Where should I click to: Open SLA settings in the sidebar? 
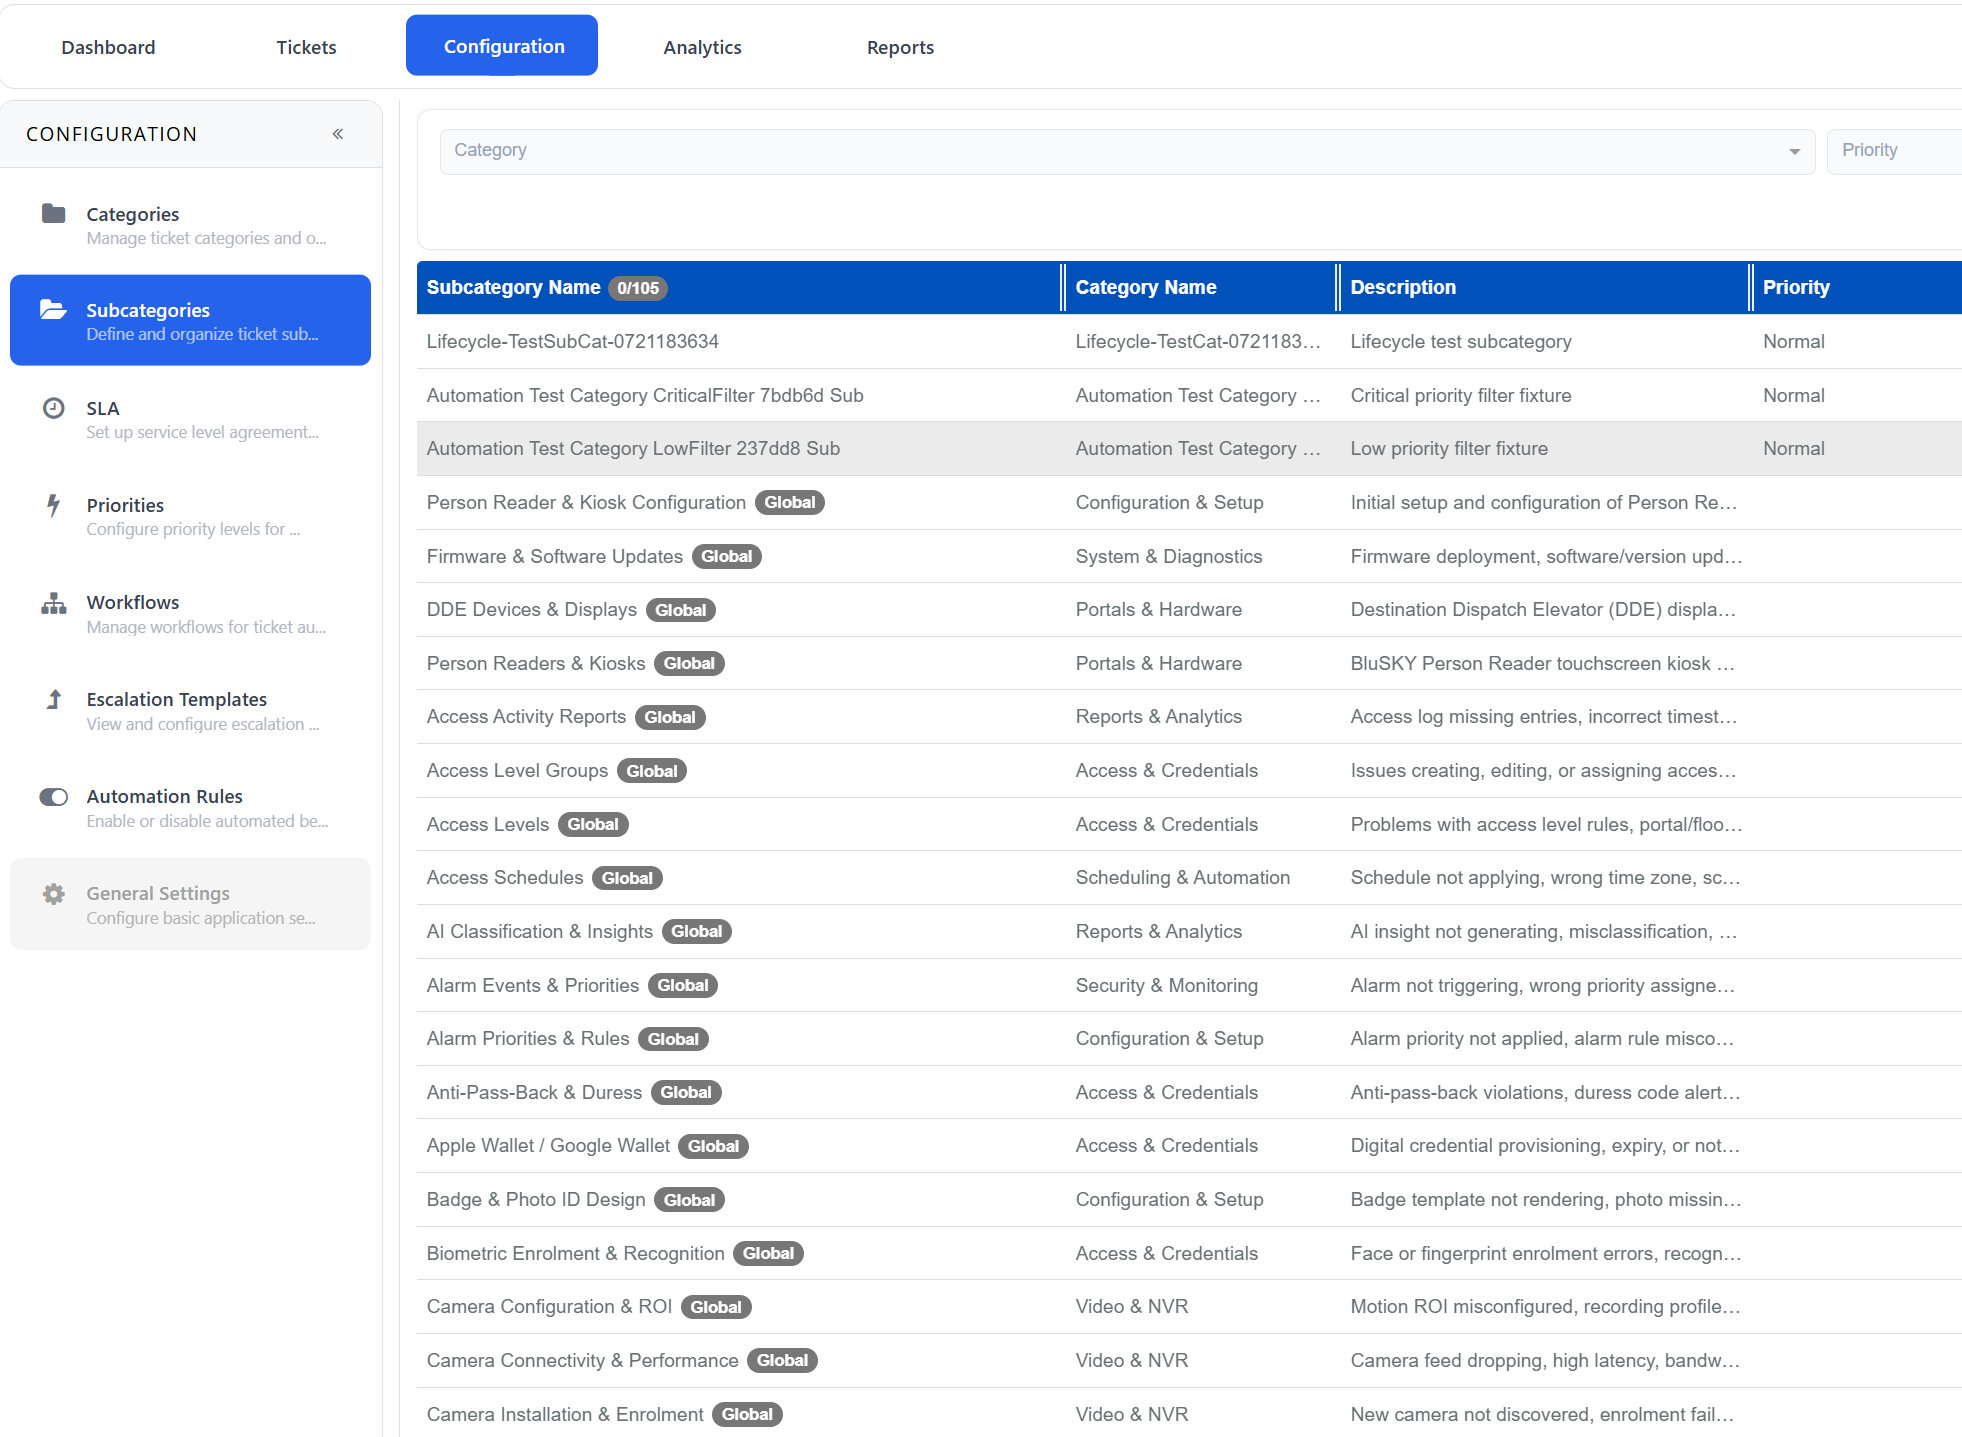click(190, 419)
